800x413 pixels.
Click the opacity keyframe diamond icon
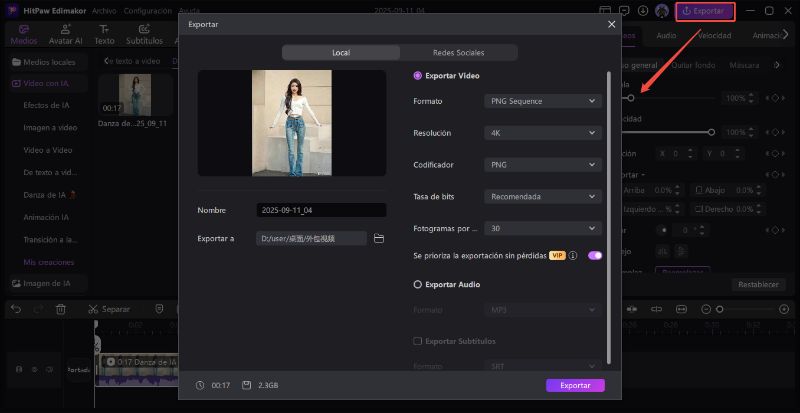pos(775,132)
